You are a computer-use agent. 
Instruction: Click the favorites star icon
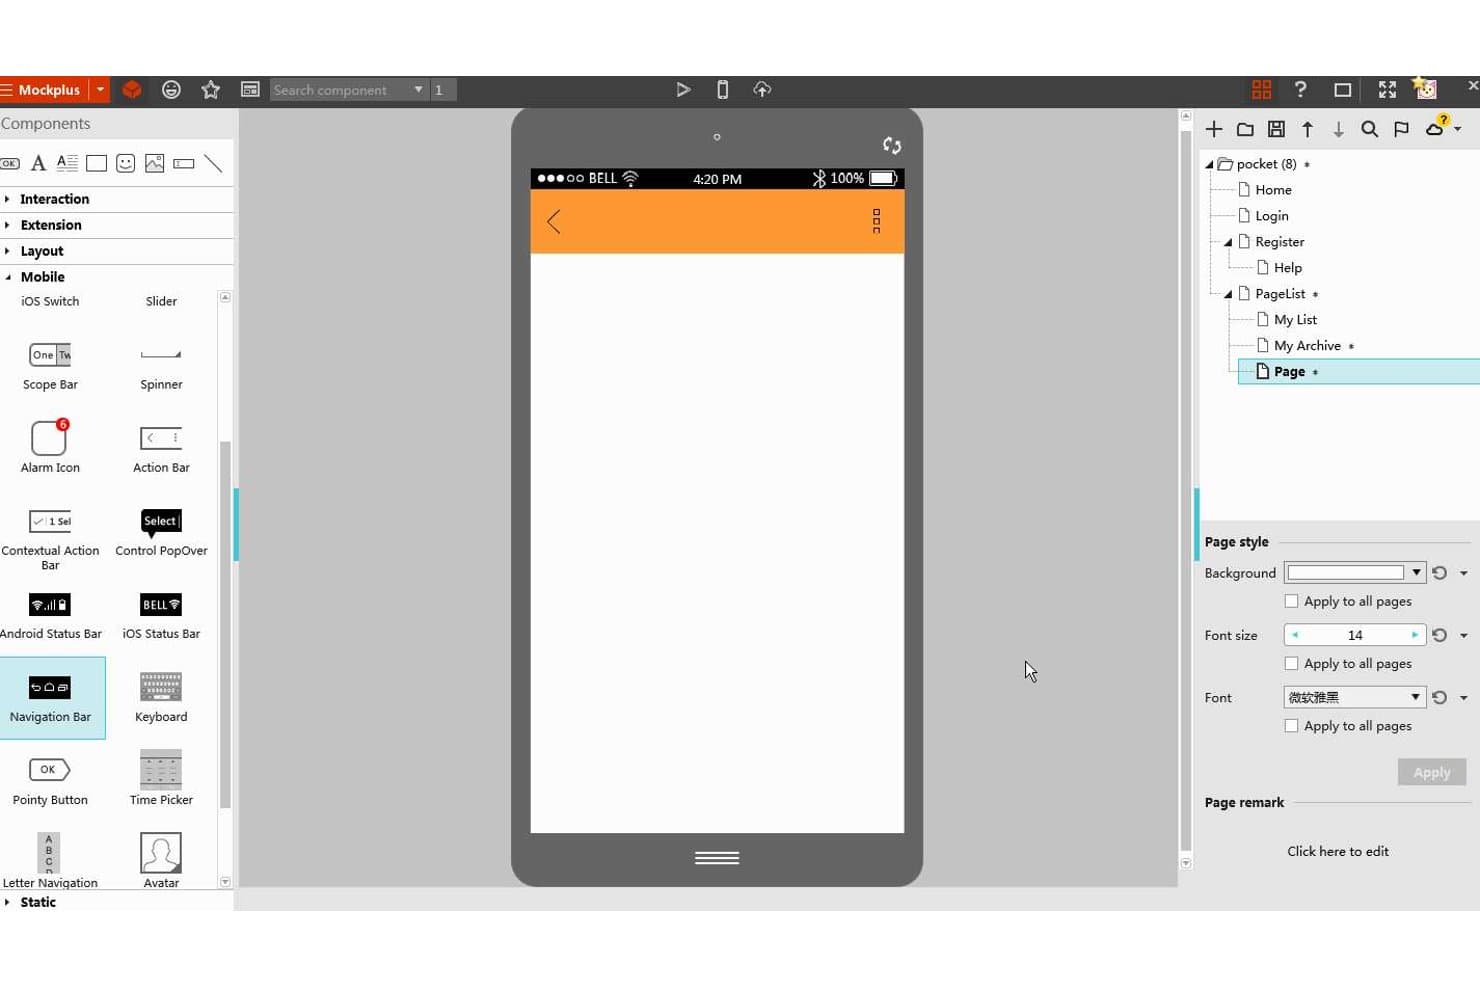click(210, 90)
